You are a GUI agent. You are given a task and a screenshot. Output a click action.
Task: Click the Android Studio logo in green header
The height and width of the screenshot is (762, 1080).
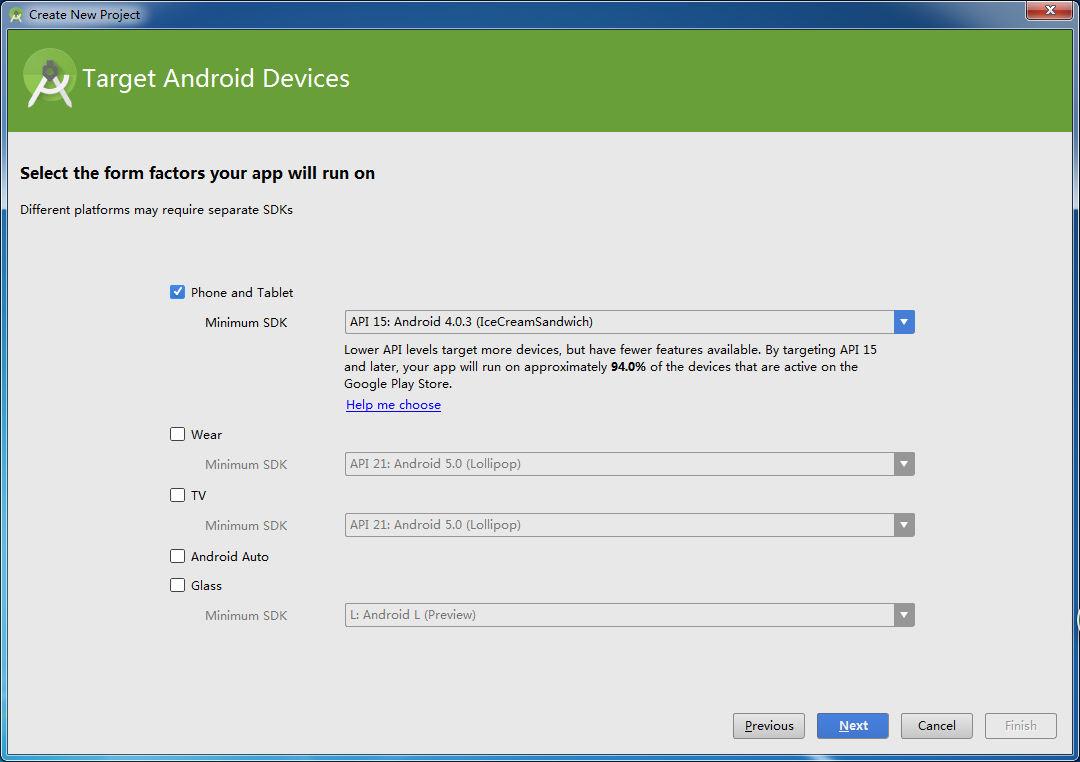point(49,78)
